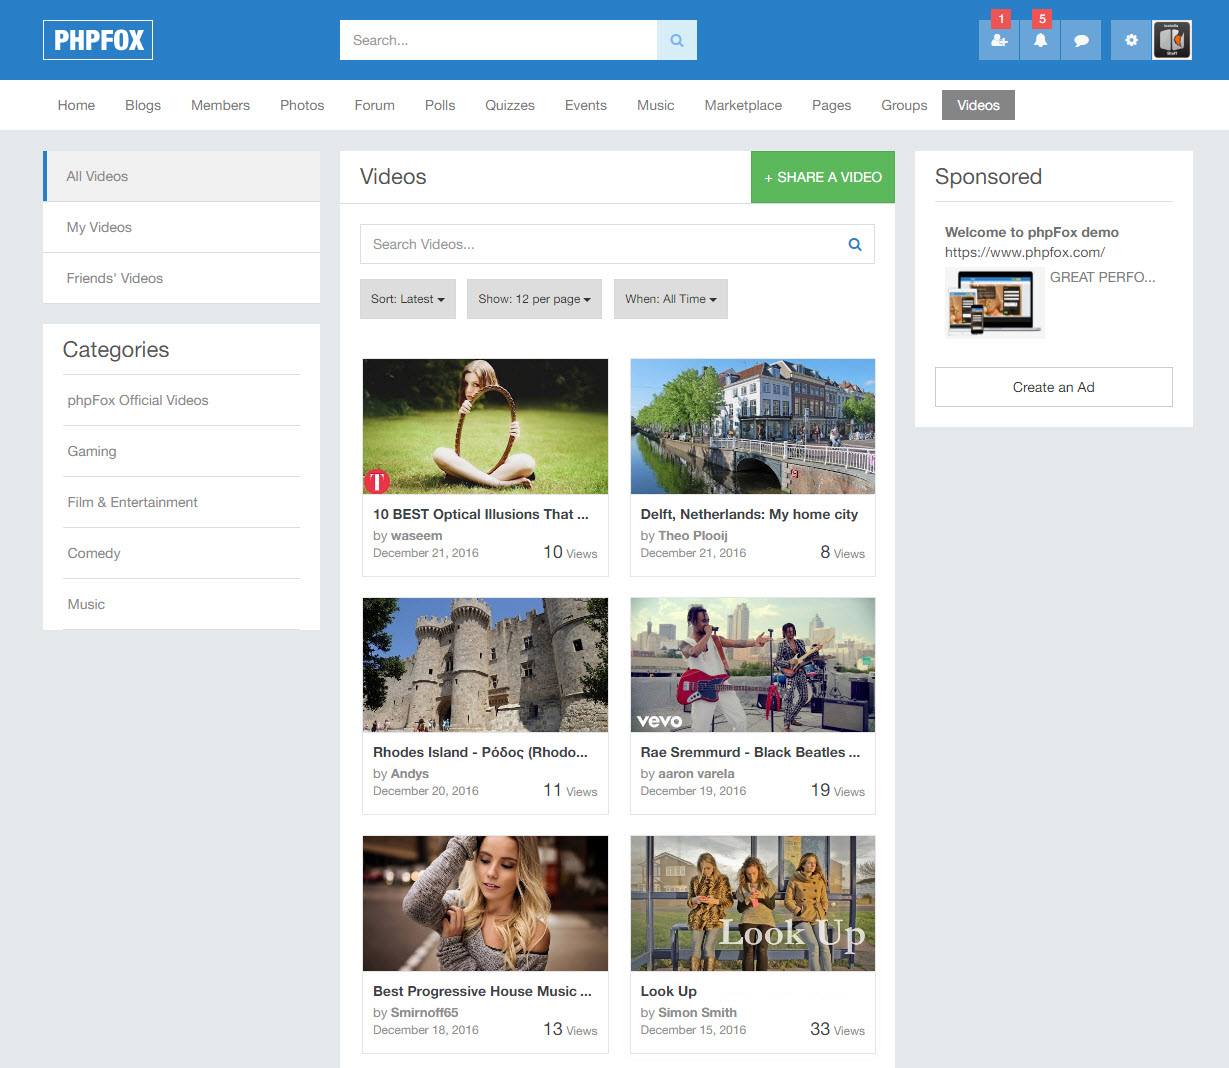The width and height of the screenshot is (1229, 1068).
Task: Open settings via the gear icon
Action: click(x=1130, y=40)
